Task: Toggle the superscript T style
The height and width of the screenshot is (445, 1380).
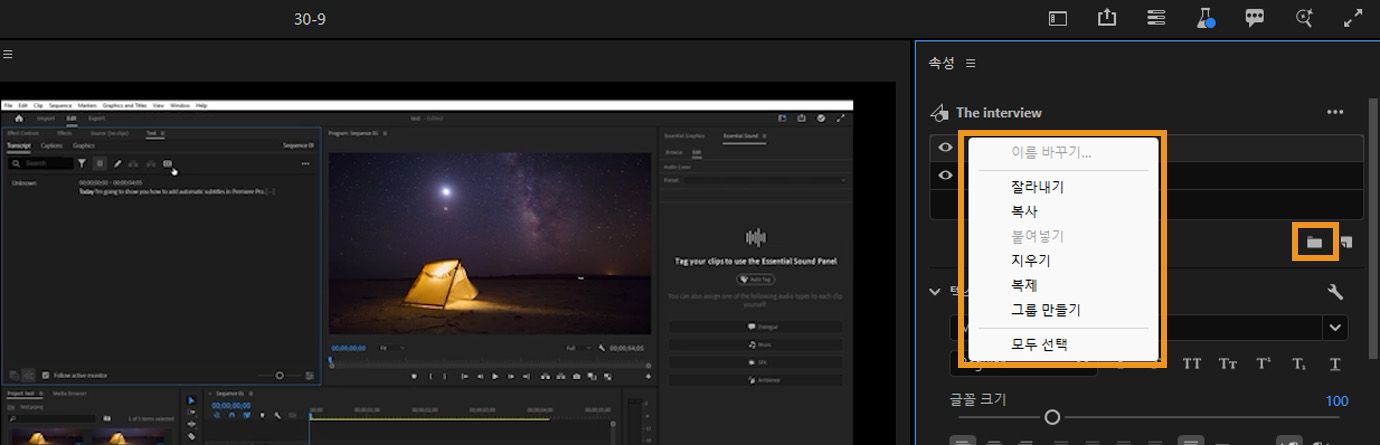Action: click(1263, 364)
